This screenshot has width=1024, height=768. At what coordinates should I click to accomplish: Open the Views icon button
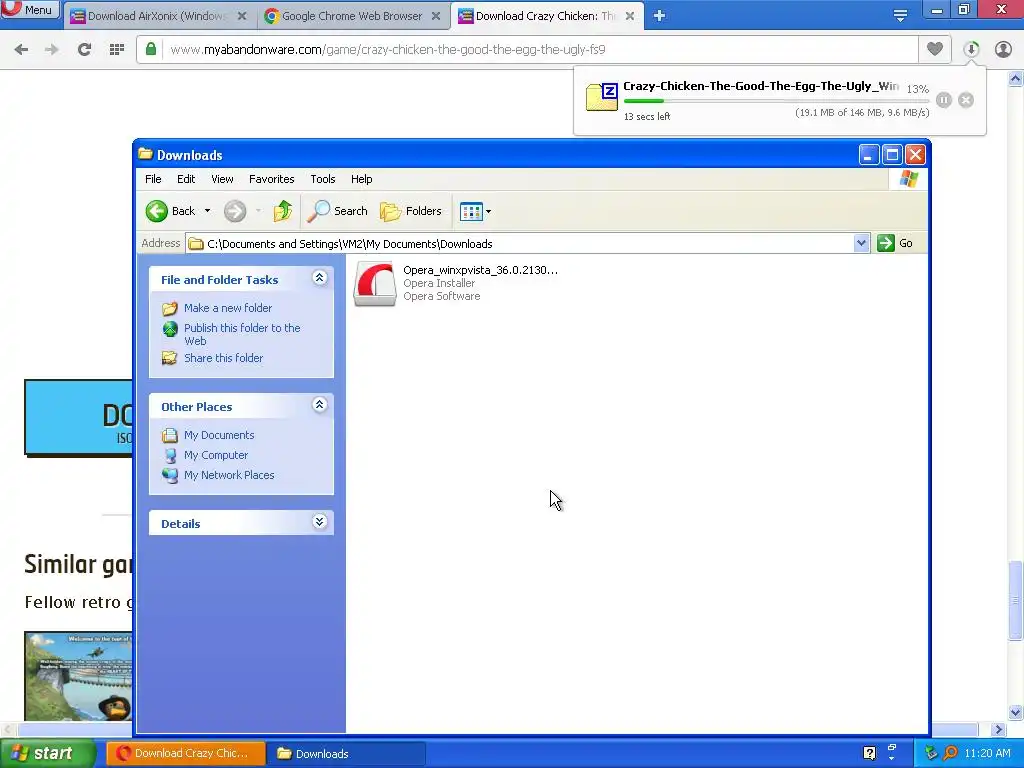click(470, 211)
